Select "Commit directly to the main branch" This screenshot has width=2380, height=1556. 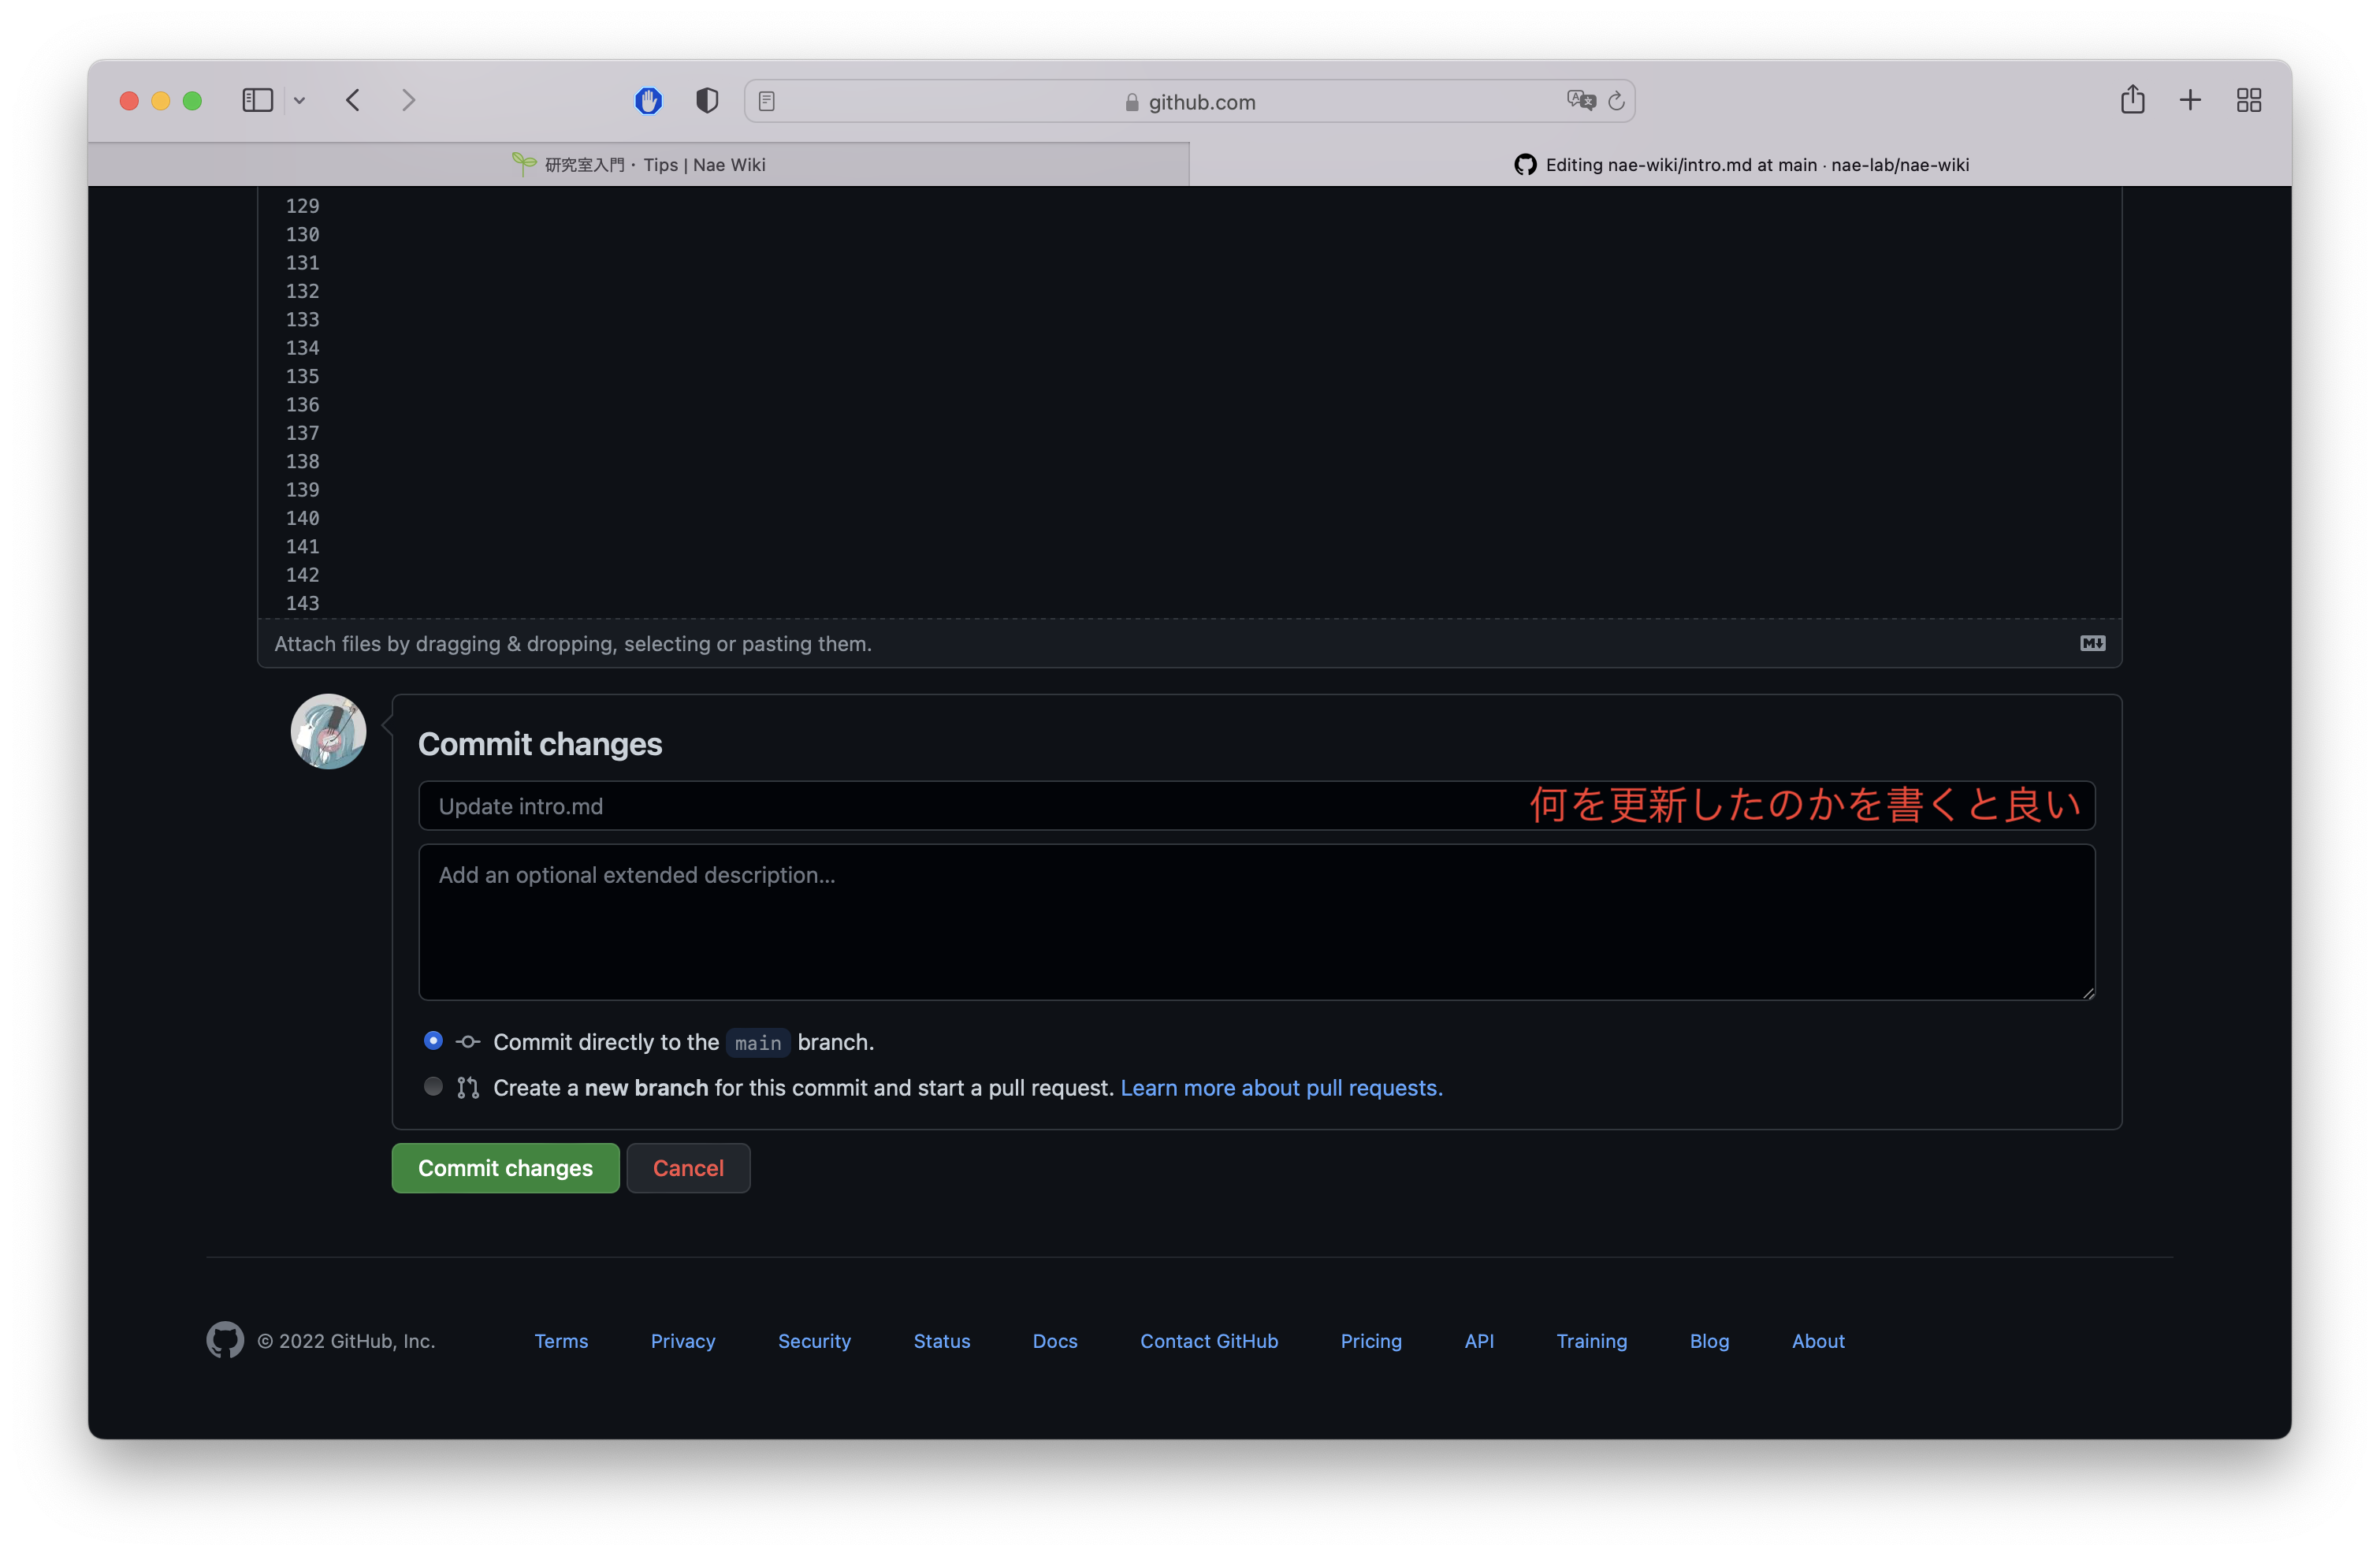point(433,1040)
